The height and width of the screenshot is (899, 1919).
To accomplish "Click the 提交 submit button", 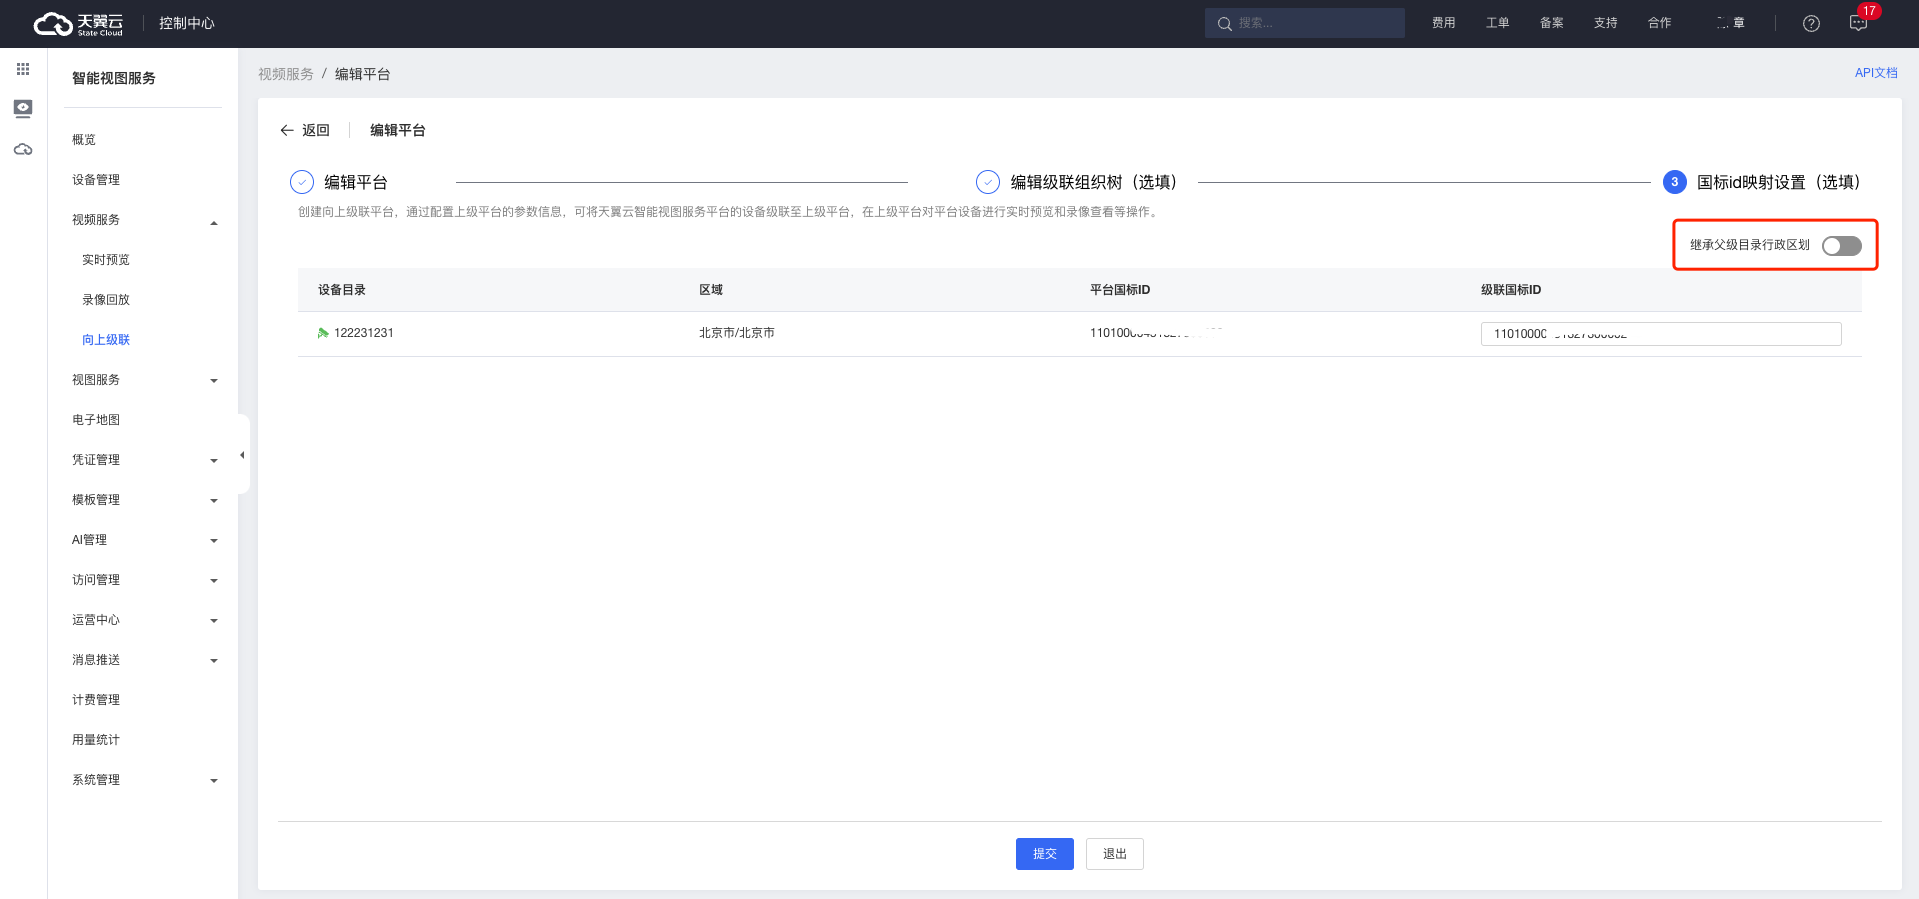I will [x=1044, y=854].
